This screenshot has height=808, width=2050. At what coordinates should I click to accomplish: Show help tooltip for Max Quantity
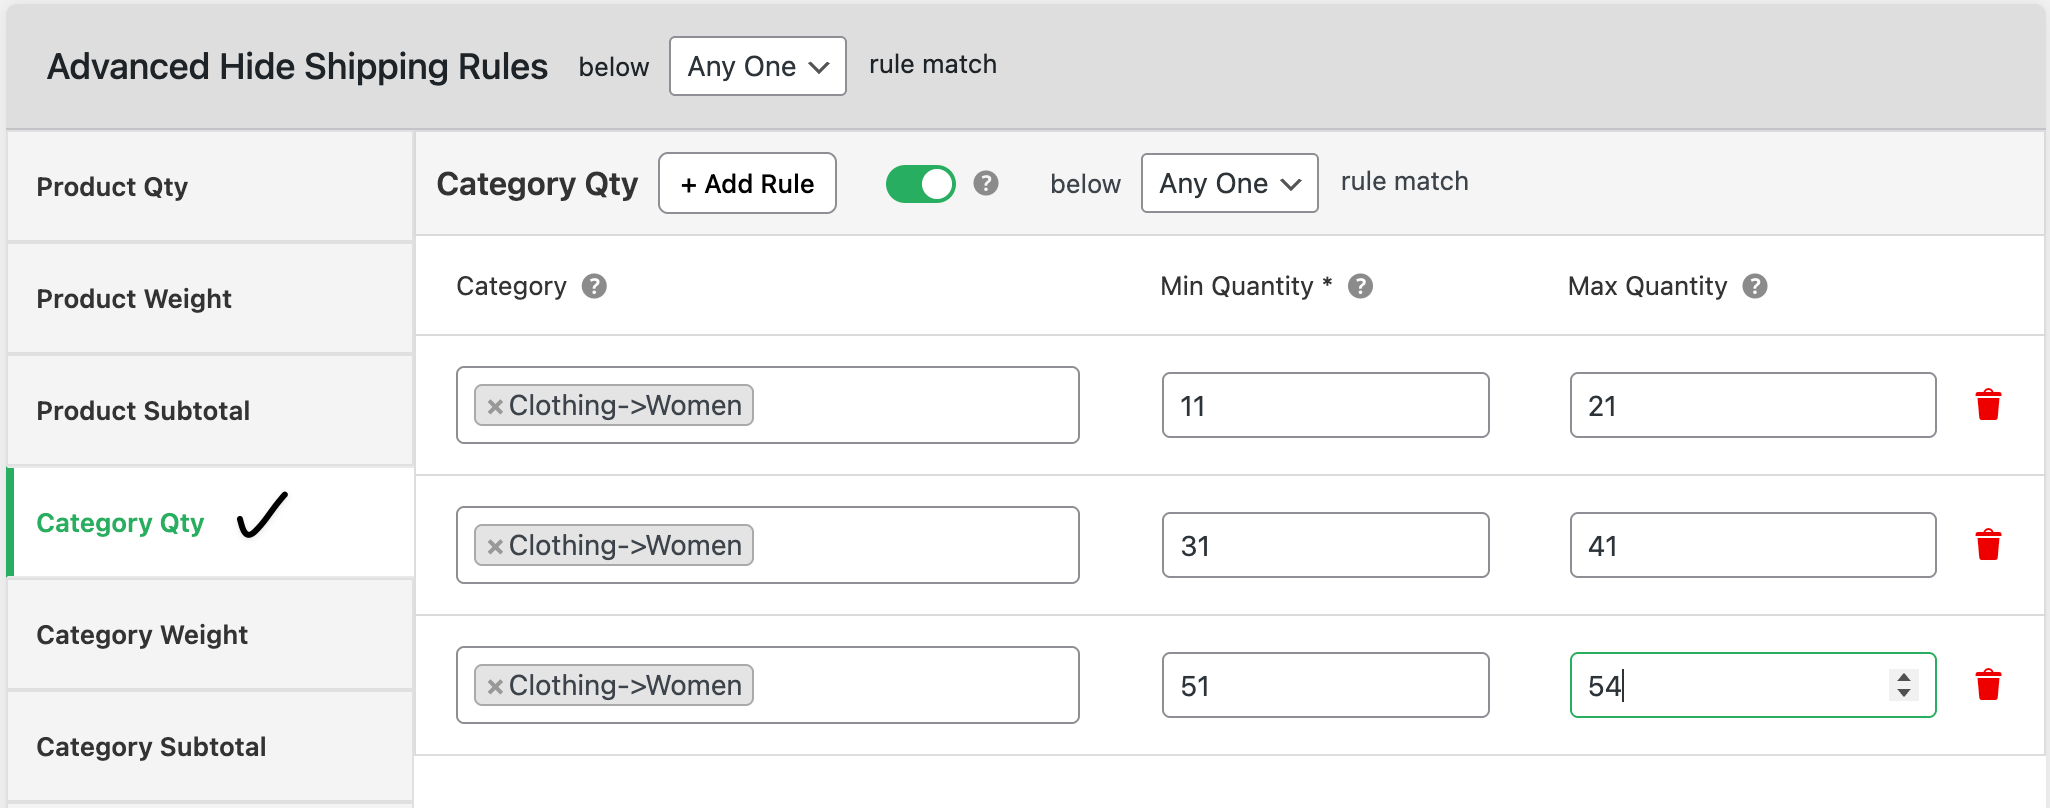click(1755, 287)
